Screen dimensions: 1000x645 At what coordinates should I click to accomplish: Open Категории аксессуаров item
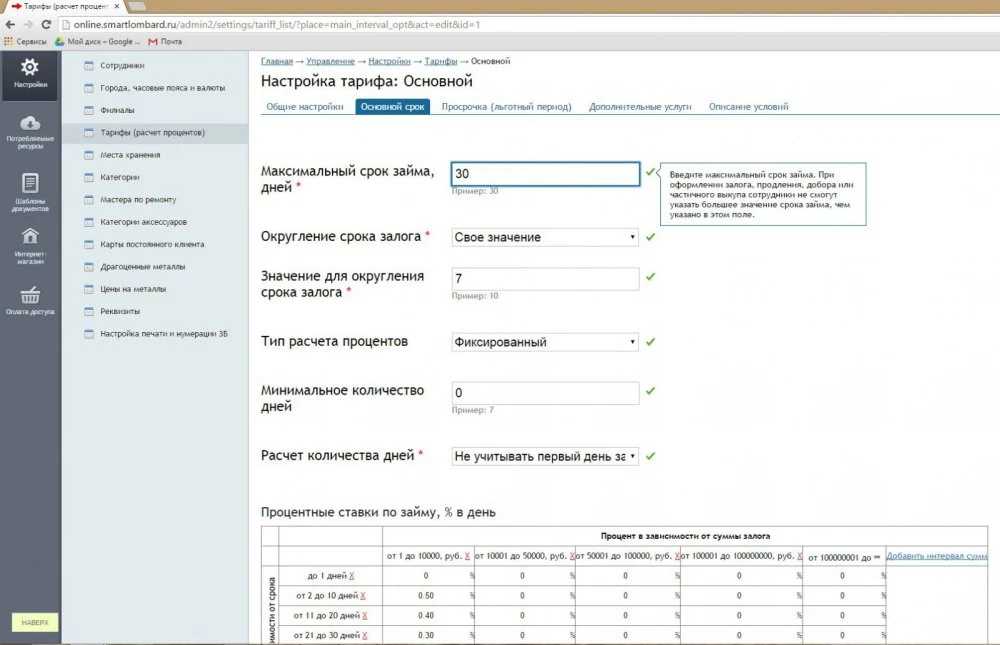click(143, 221)
